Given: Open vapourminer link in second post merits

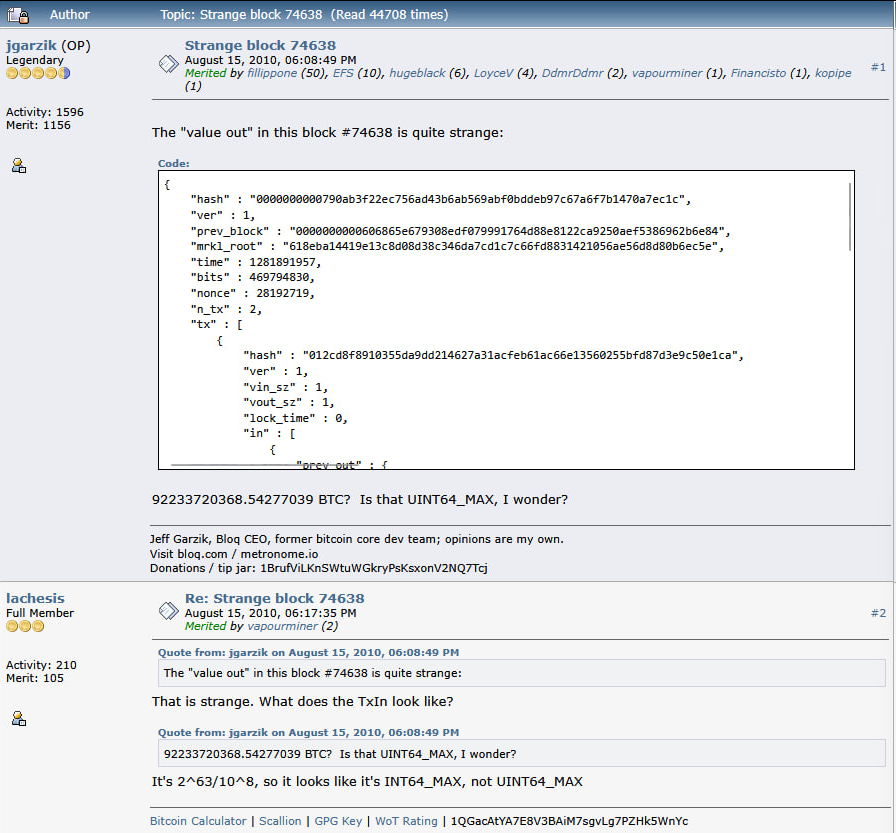Looking at the screenshot, I should point(282,626).
